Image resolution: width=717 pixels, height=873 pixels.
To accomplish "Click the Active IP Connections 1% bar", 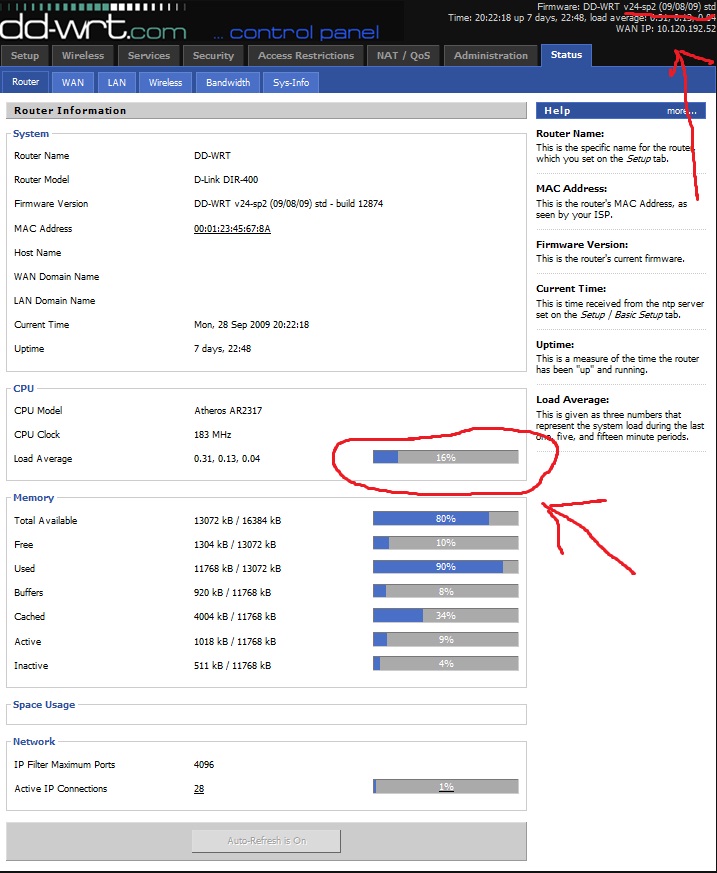I will 445,786.
